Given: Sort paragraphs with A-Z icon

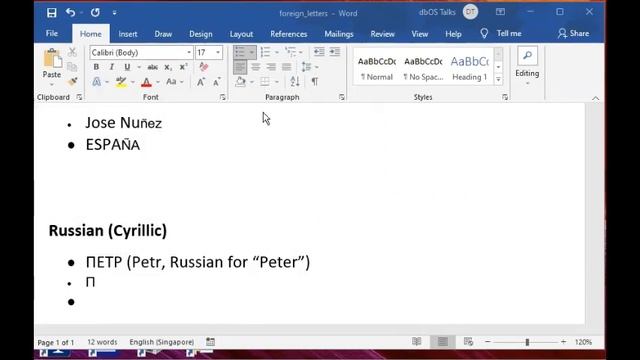Looking at the screenshot, I should (x=295, y=82).
